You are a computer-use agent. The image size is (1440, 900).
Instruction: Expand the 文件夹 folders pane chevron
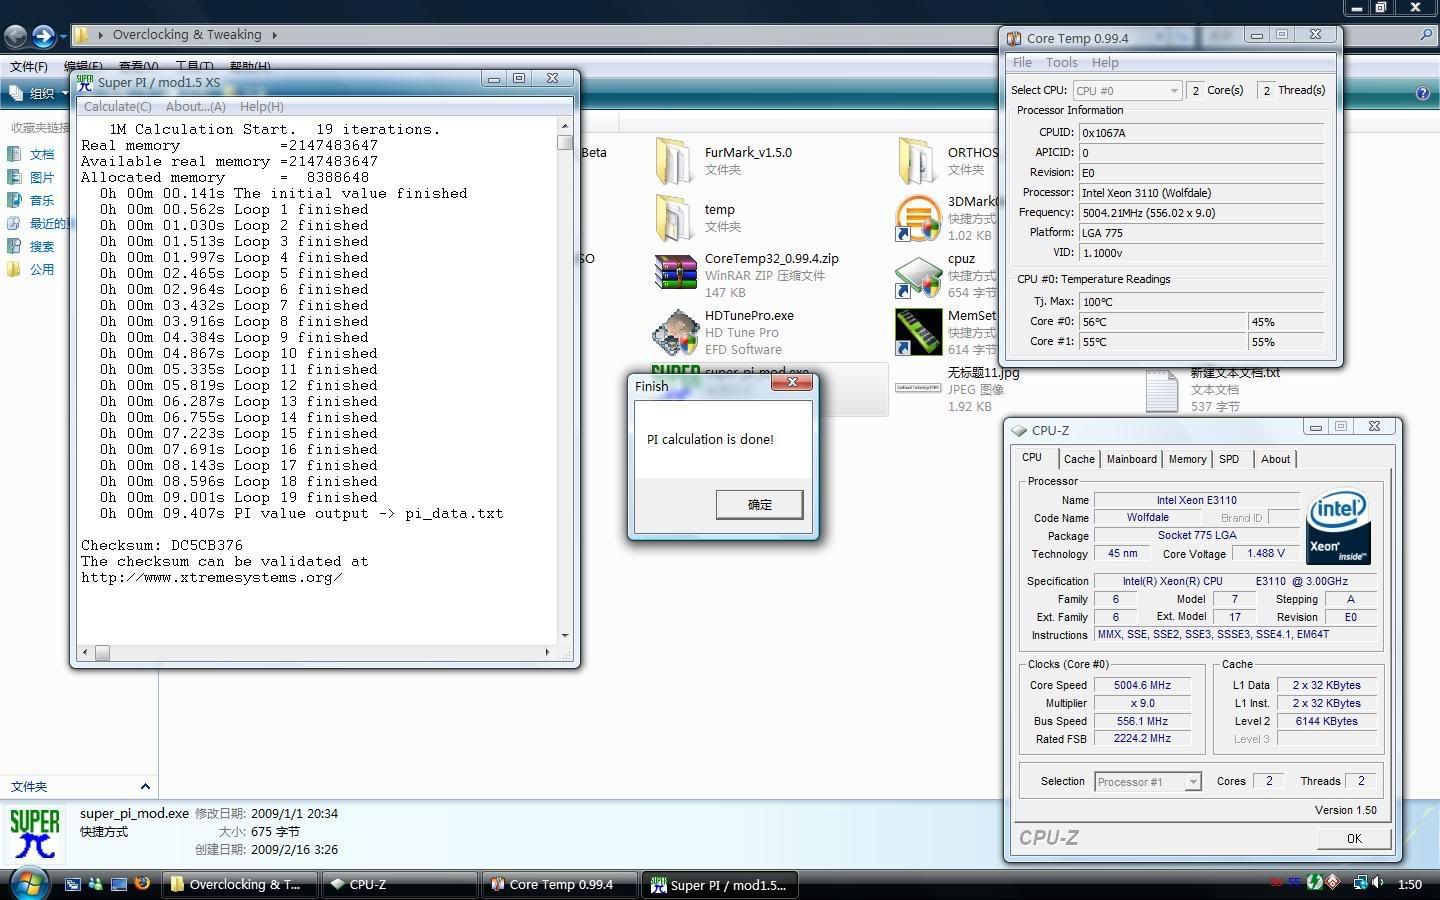145,787
